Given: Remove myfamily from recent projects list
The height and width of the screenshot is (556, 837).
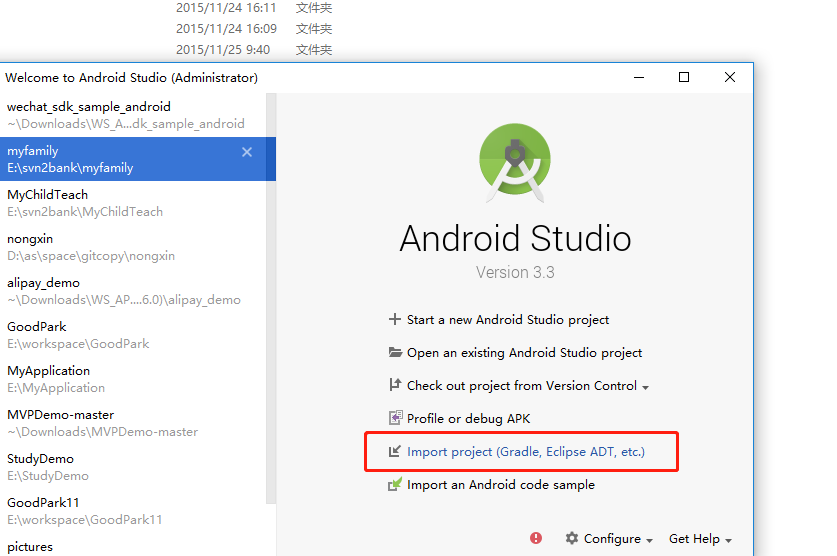Looking at the screenshot, I should (x=247, y=152).
